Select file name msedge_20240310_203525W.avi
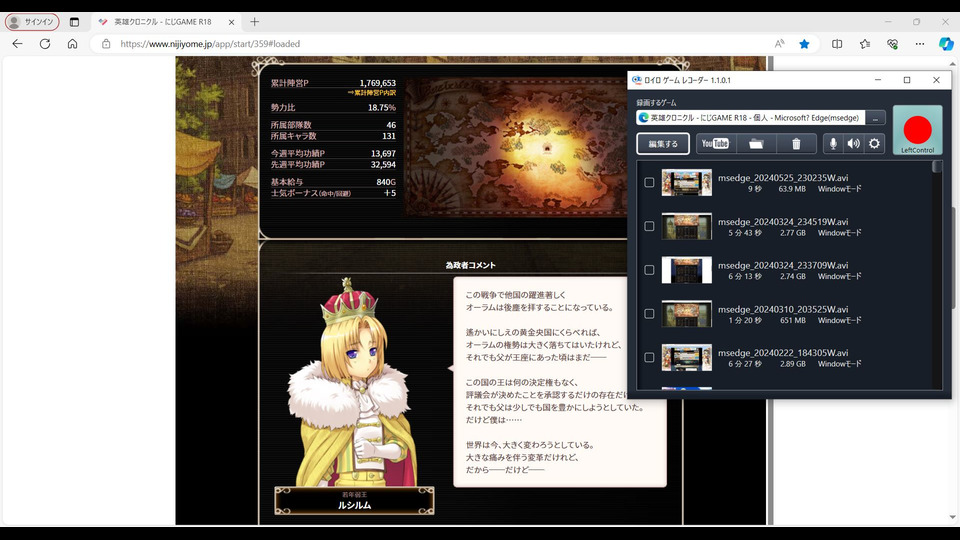The width and height of the screenshot is (960, 540). coord(783,309)
